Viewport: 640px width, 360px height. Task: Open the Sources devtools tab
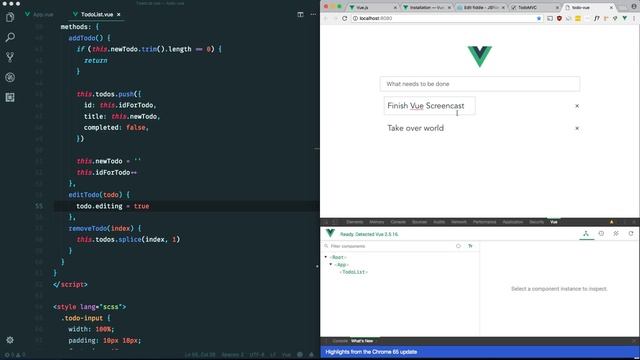[x=419, y=222]
